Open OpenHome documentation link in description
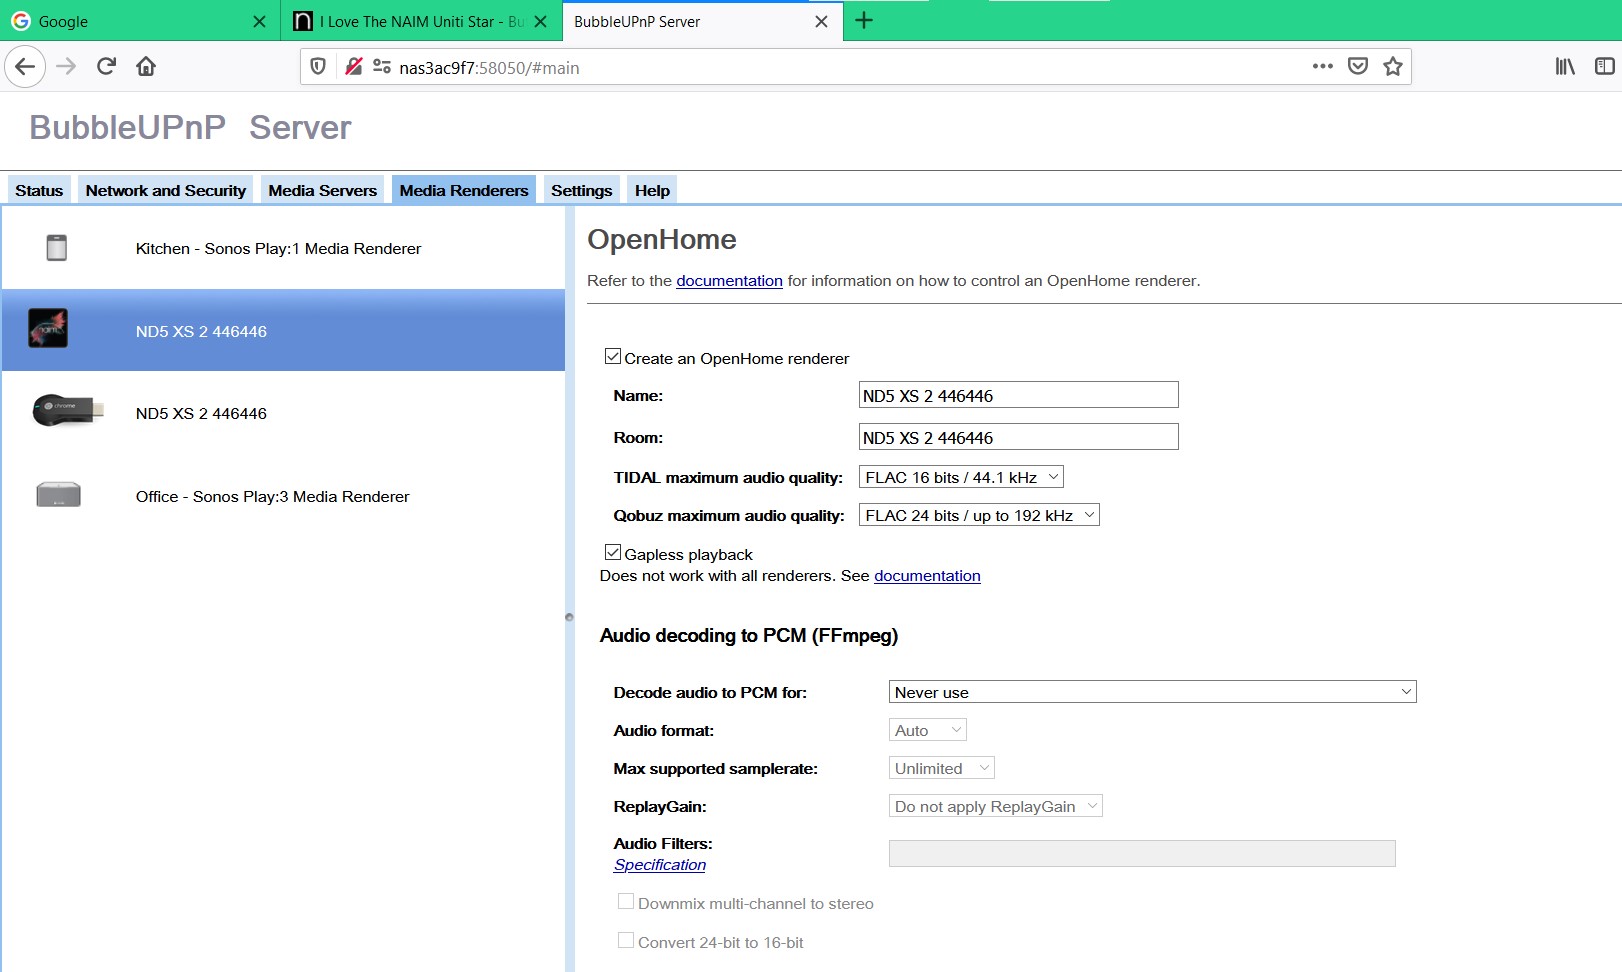Screen dimensions: 1622x972 tap(729, 281)
